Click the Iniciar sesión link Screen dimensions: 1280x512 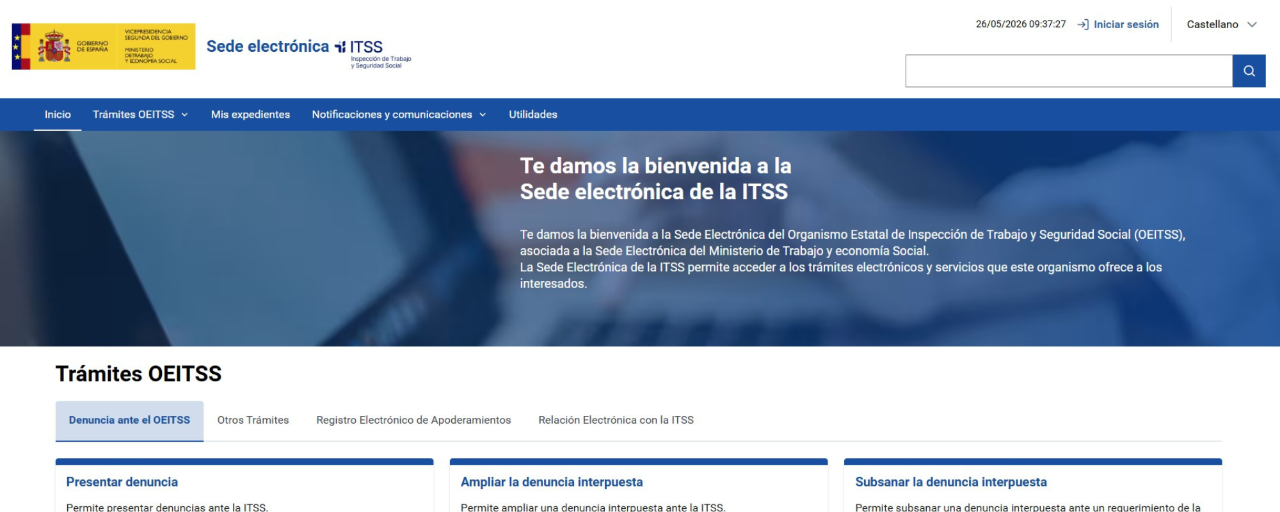(x=1126, y=24)
